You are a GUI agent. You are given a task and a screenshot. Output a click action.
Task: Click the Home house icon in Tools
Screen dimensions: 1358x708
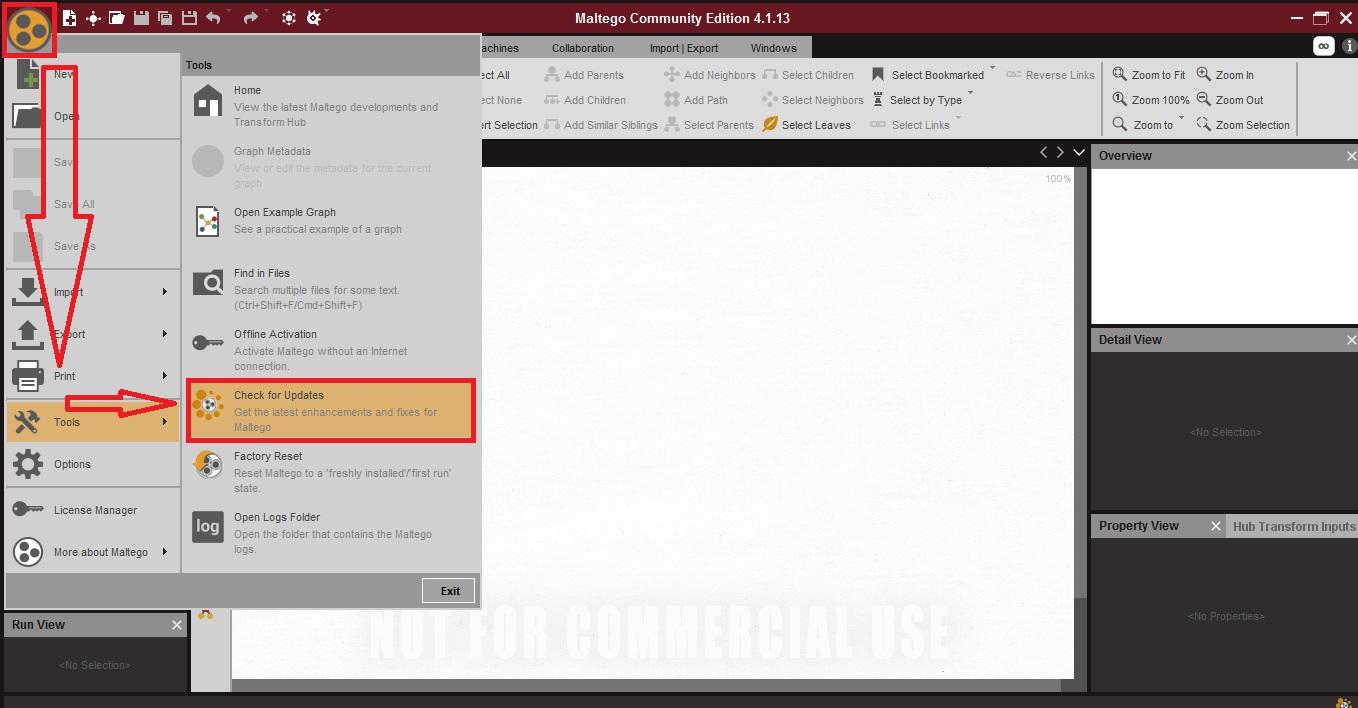pos(208,100)
